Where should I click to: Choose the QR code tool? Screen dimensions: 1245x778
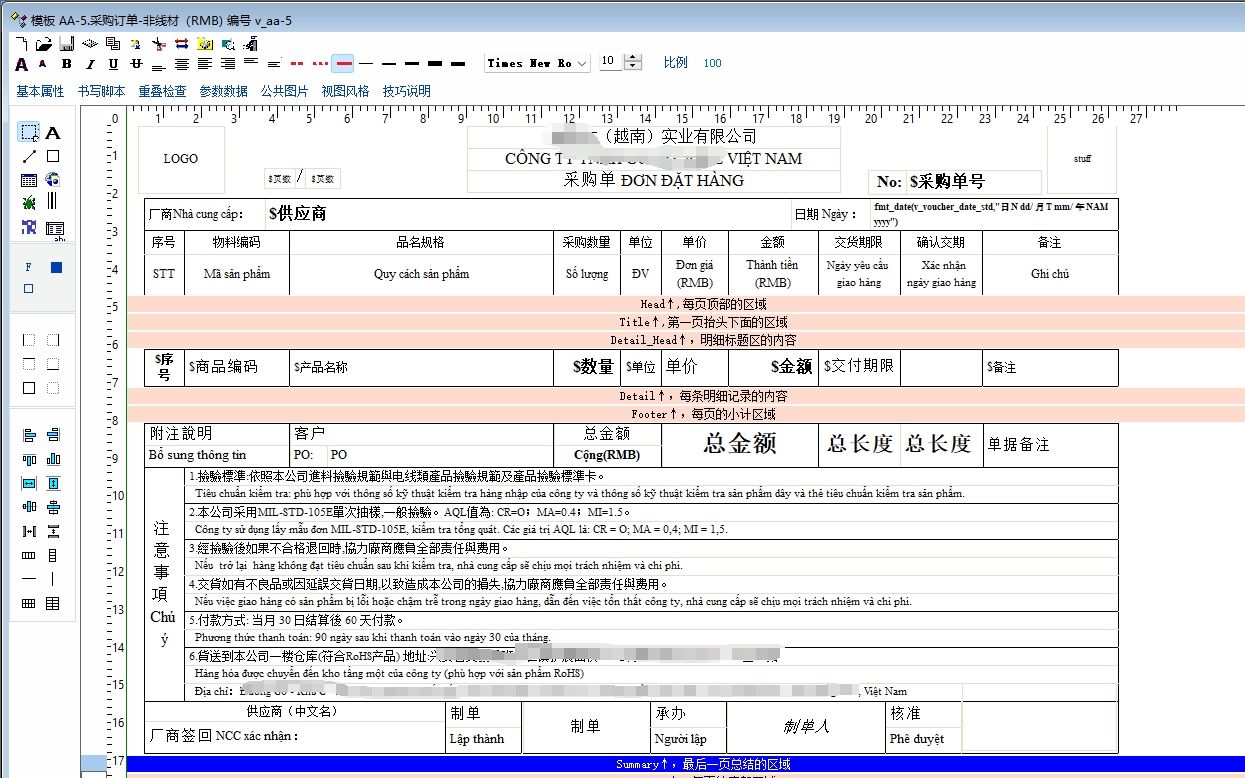point(29,228)
